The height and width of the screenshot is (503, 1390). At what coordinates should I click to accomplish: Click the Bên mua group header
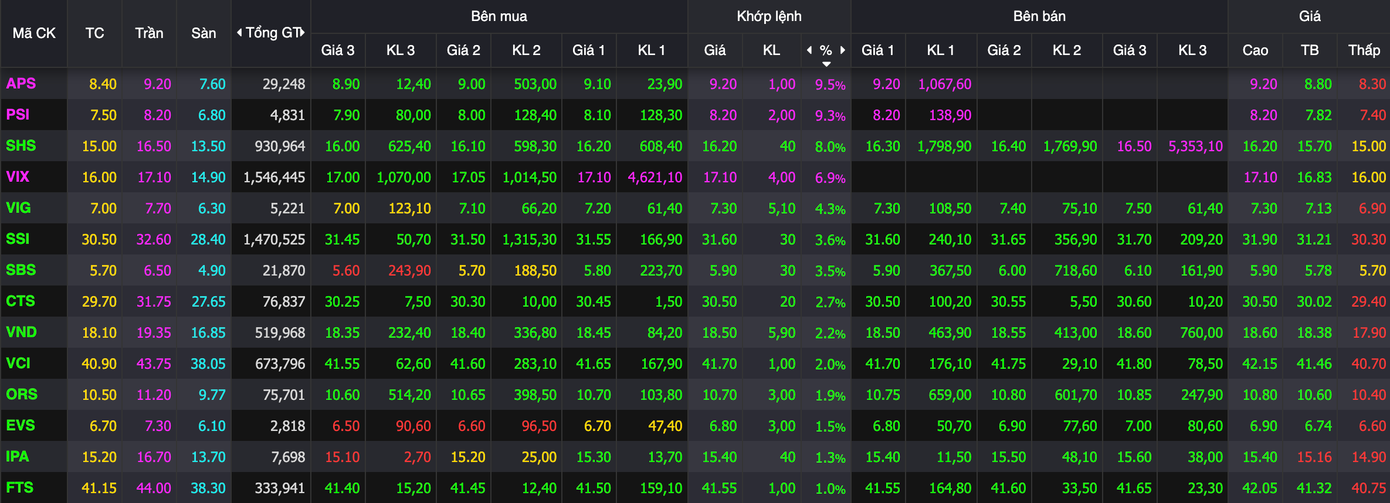[x=499, y=16]
